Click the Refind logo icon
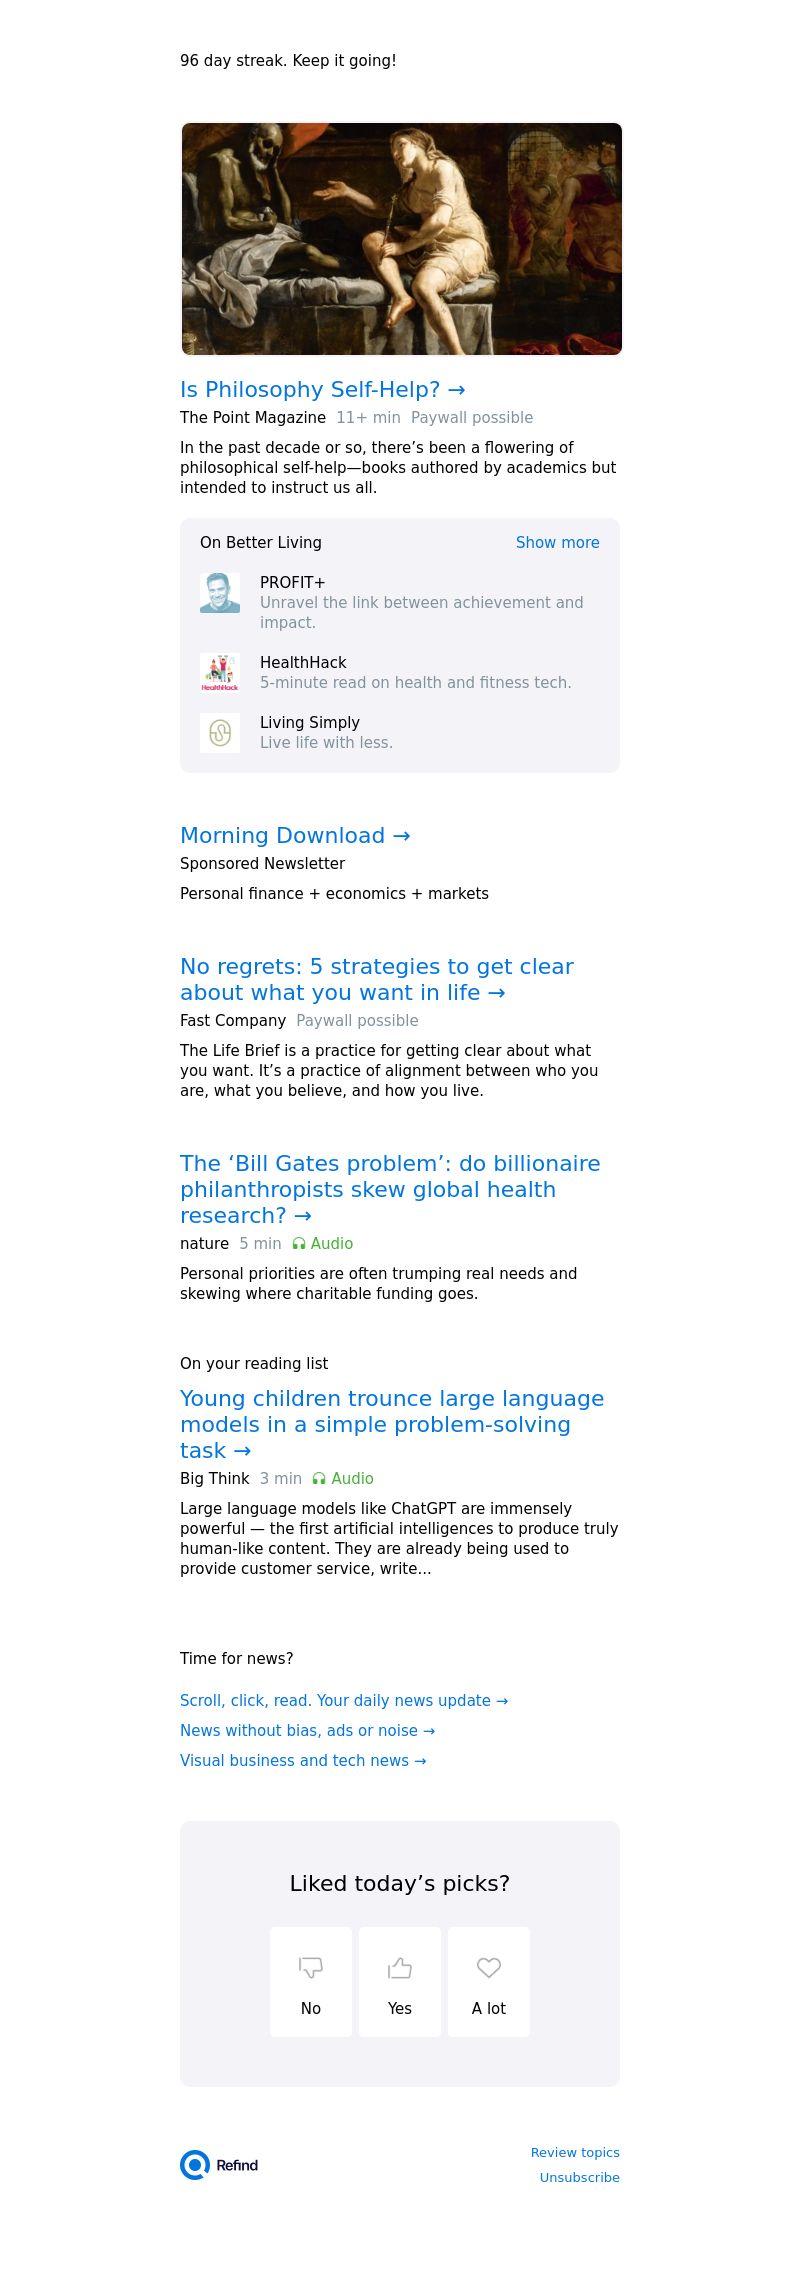The height and width of the screenshot is (2281, 800). tap(195, 2164)
